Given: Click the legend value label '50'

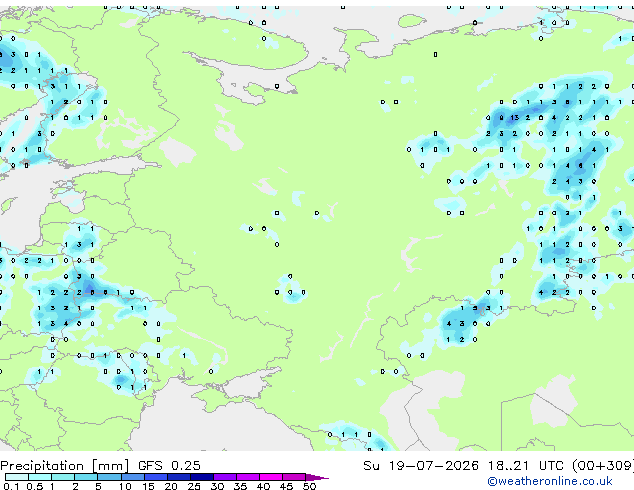Looking at the screenshot, I should (309, 486).
